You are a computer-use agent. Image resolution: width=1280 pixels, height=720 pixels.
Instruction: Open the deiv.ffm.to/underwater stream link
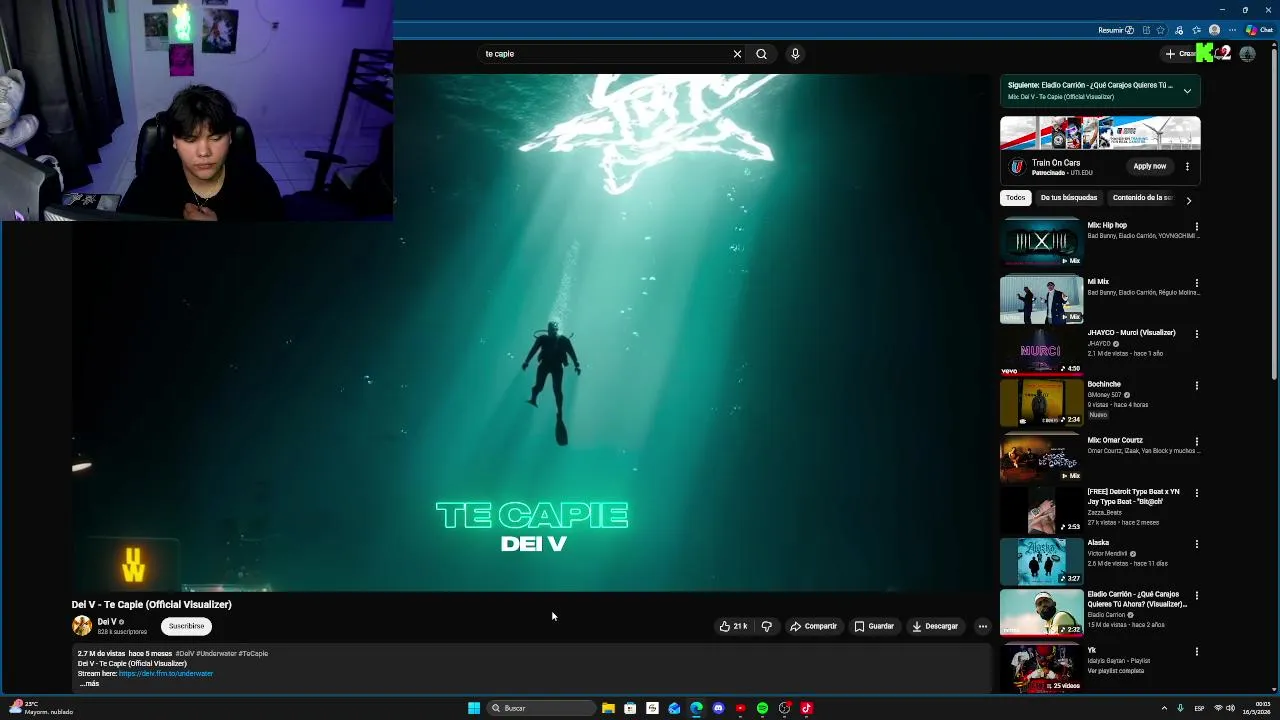(x=166, y=674)
